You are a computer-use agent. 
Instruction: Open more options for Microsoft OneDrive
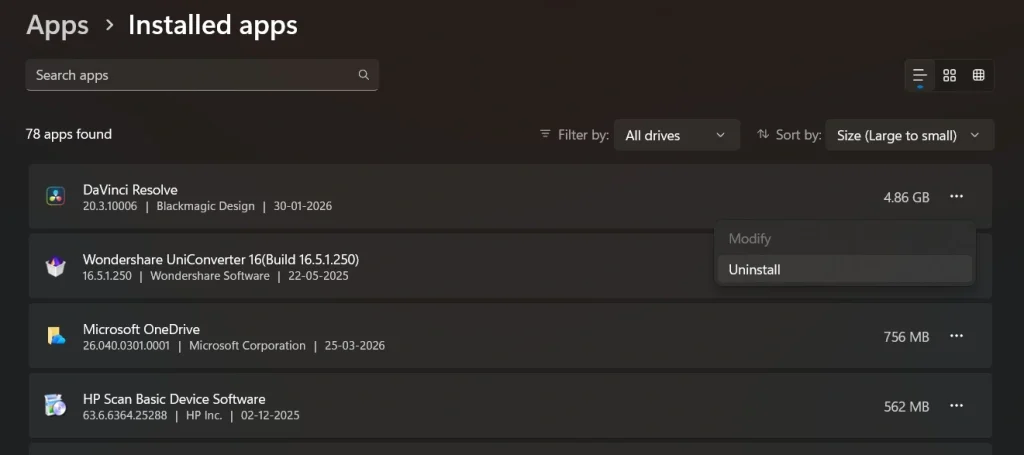(957, 336)
